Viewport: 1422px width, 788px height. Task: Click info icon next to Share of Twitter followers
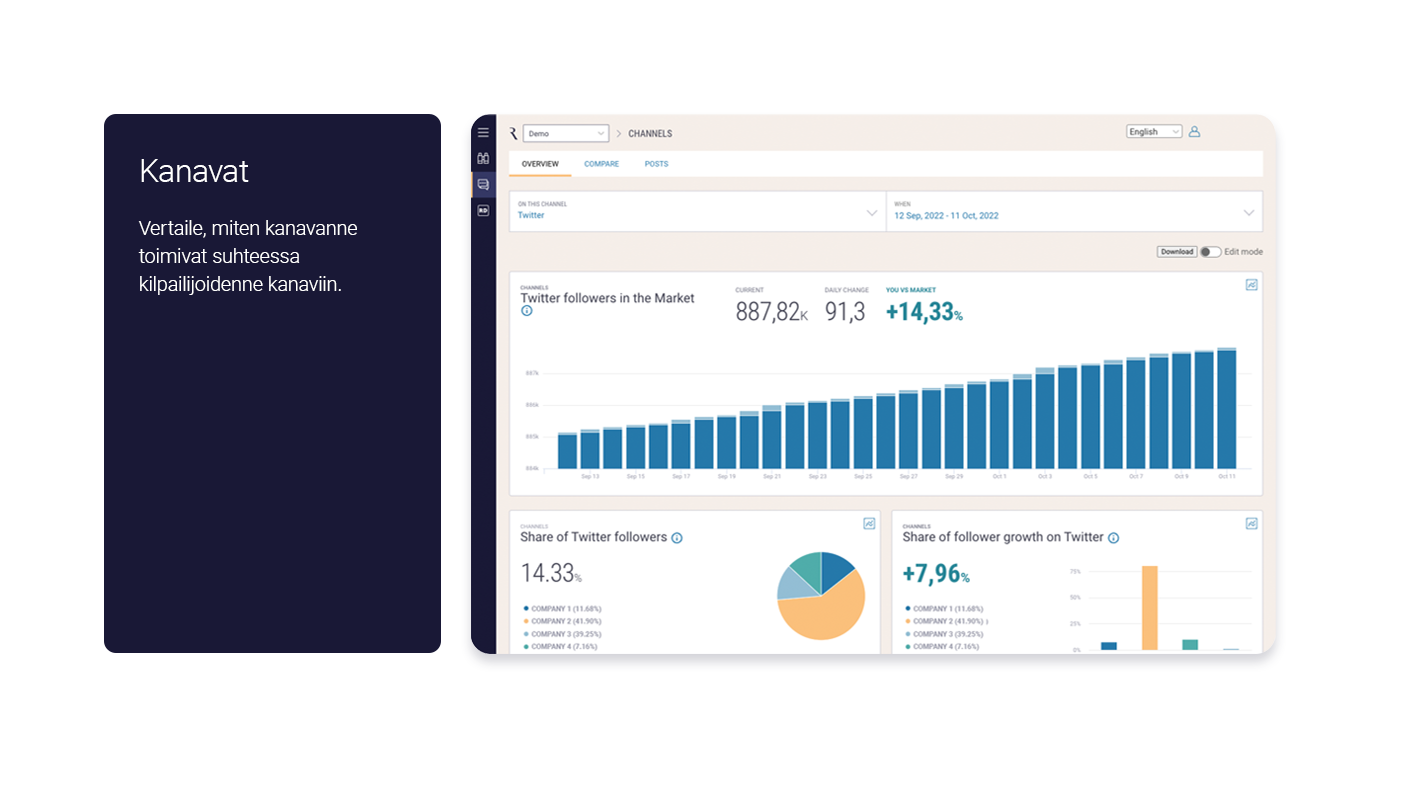677,538
